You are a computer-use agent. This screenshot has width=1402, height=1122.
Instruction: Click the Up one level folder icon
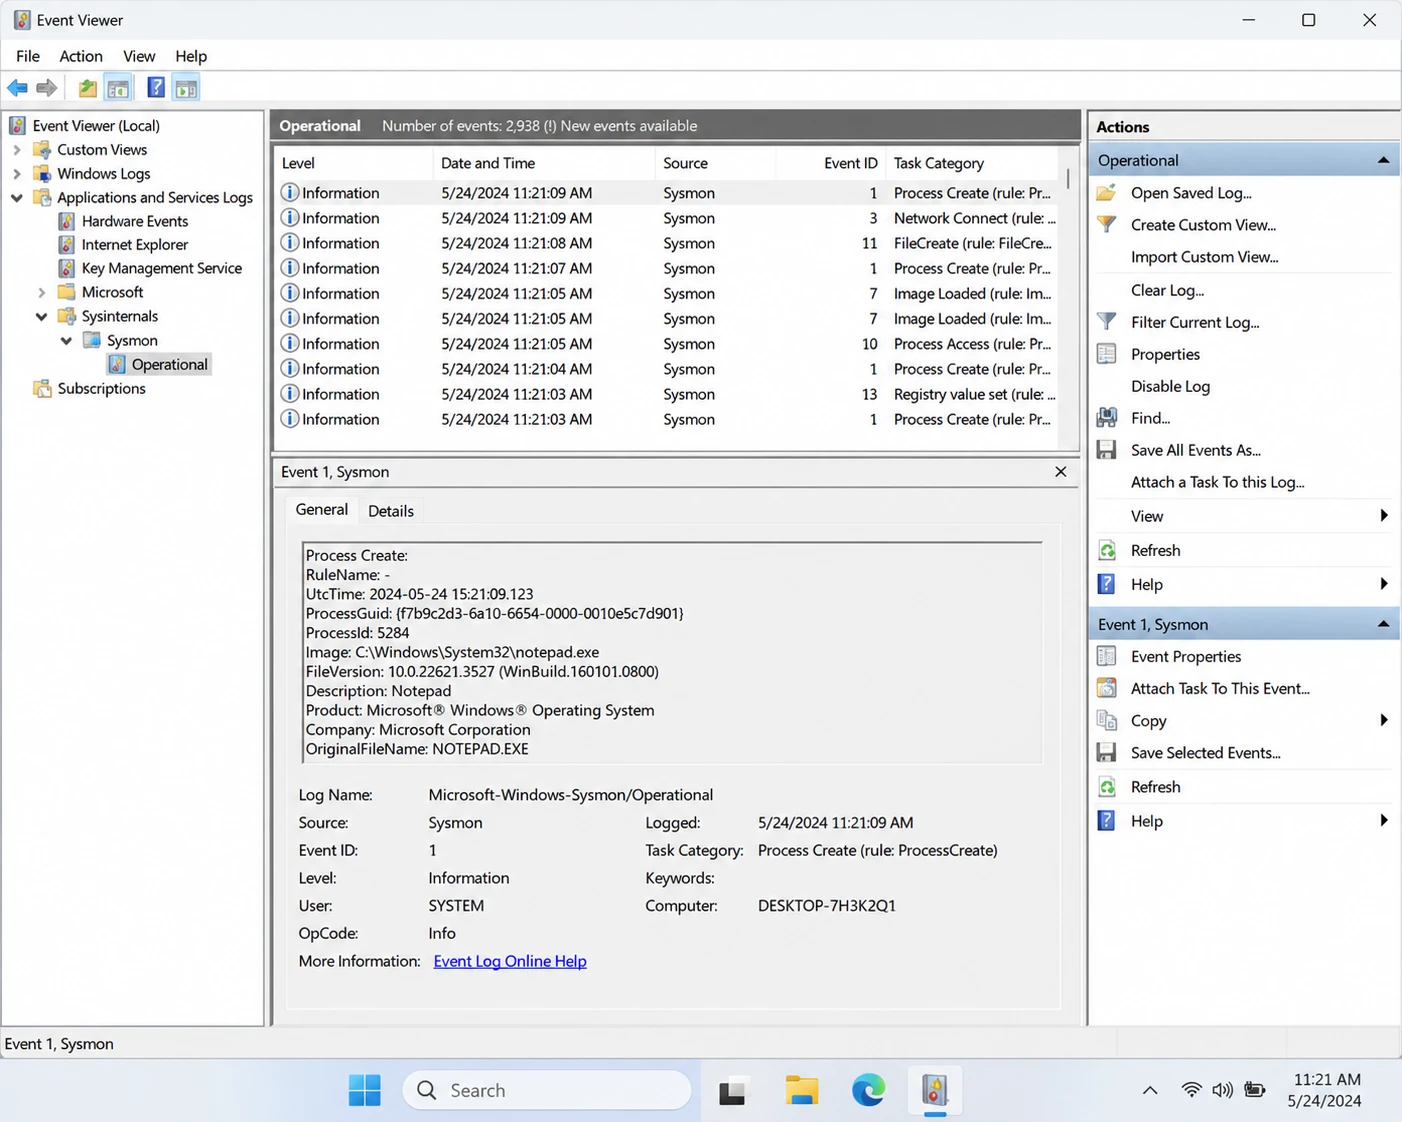coord(88,88)
